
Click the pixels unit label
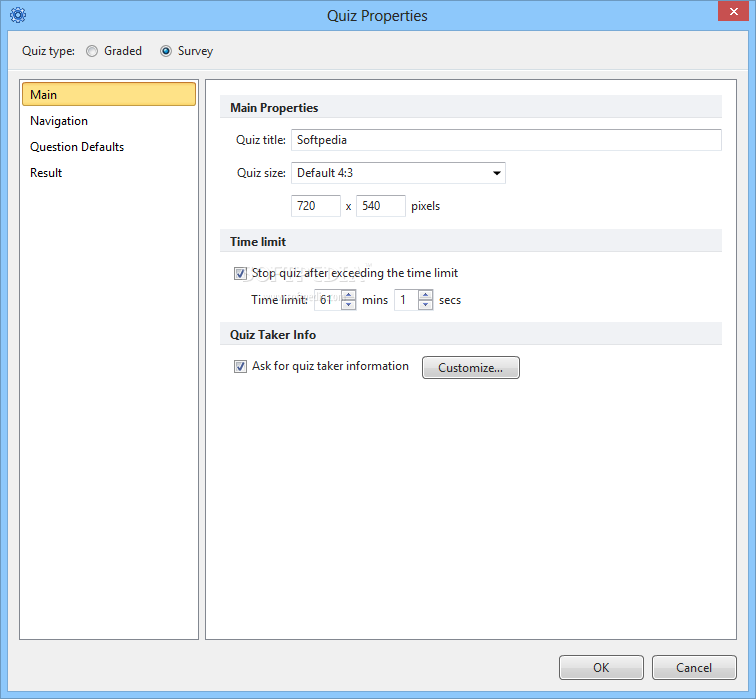coord(425,206)
